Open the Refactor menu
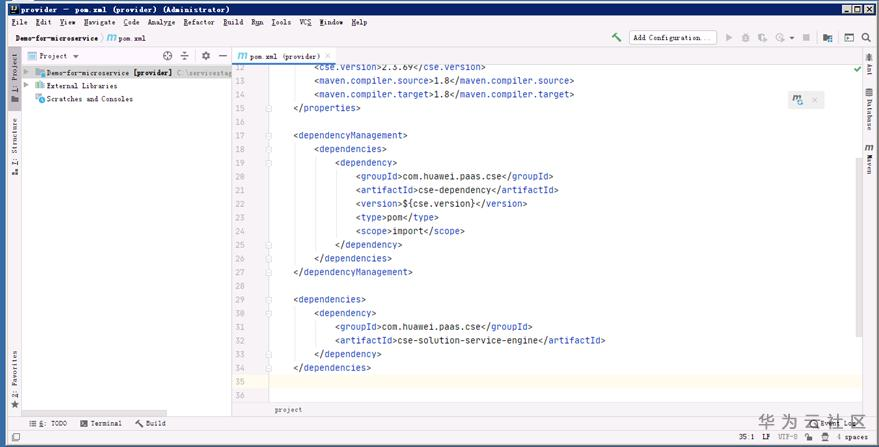 click(x=198, y=22)
